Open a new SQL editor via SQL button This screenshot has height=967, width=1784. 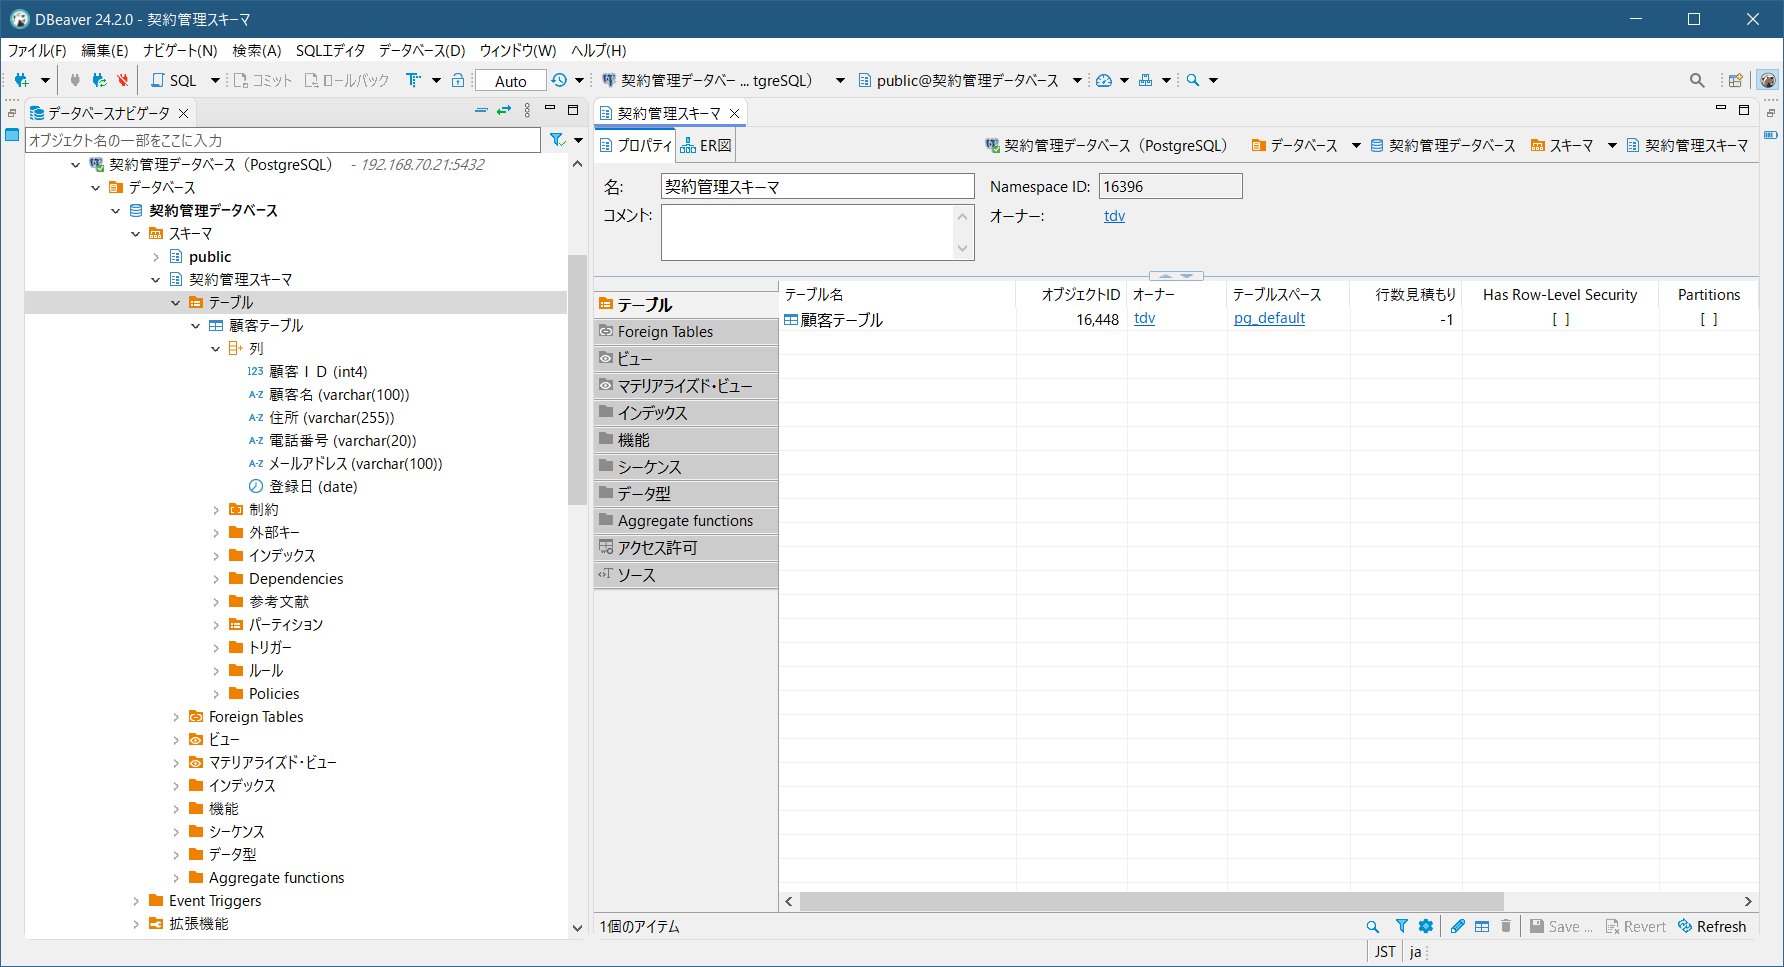point(174,80)
